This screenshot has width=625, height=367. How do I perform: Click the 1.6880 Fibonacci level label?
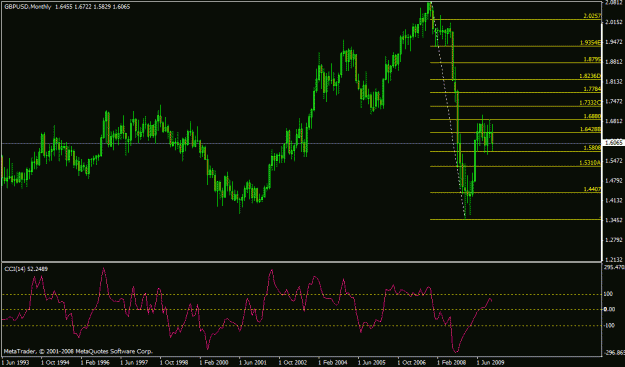[x=592, y=116]
